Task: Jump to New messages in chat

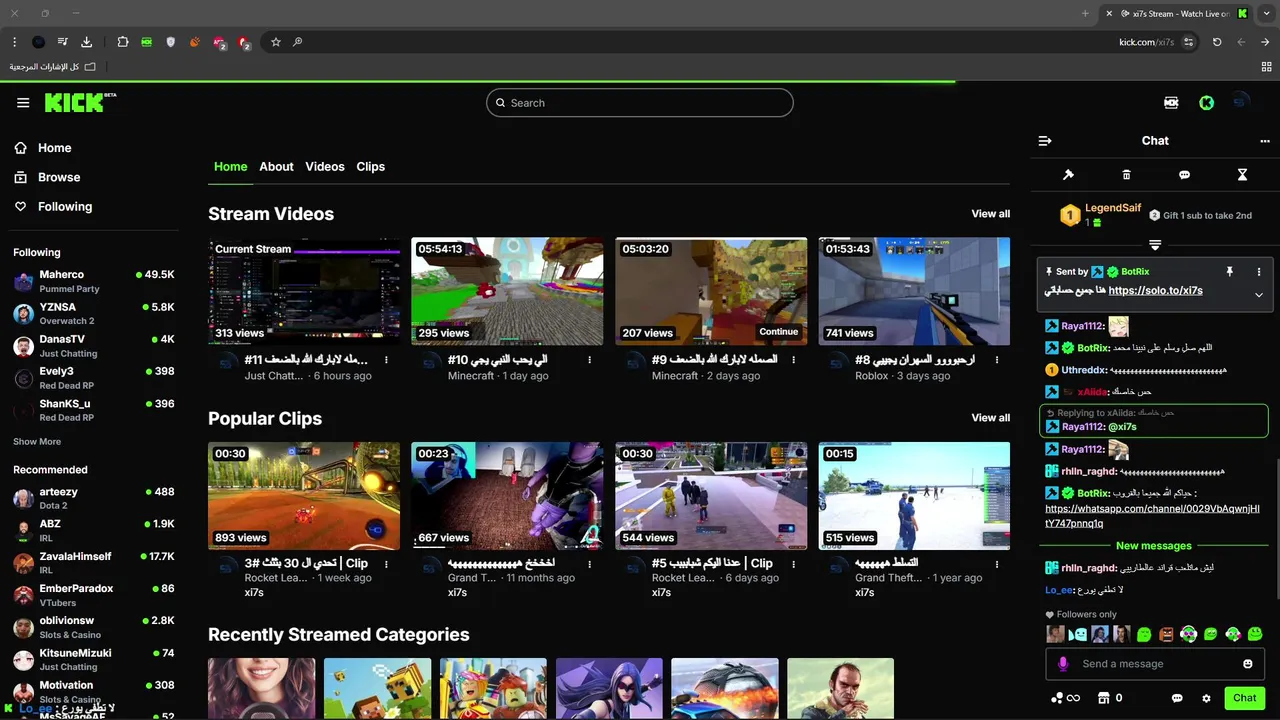Action: point(1153,546)
